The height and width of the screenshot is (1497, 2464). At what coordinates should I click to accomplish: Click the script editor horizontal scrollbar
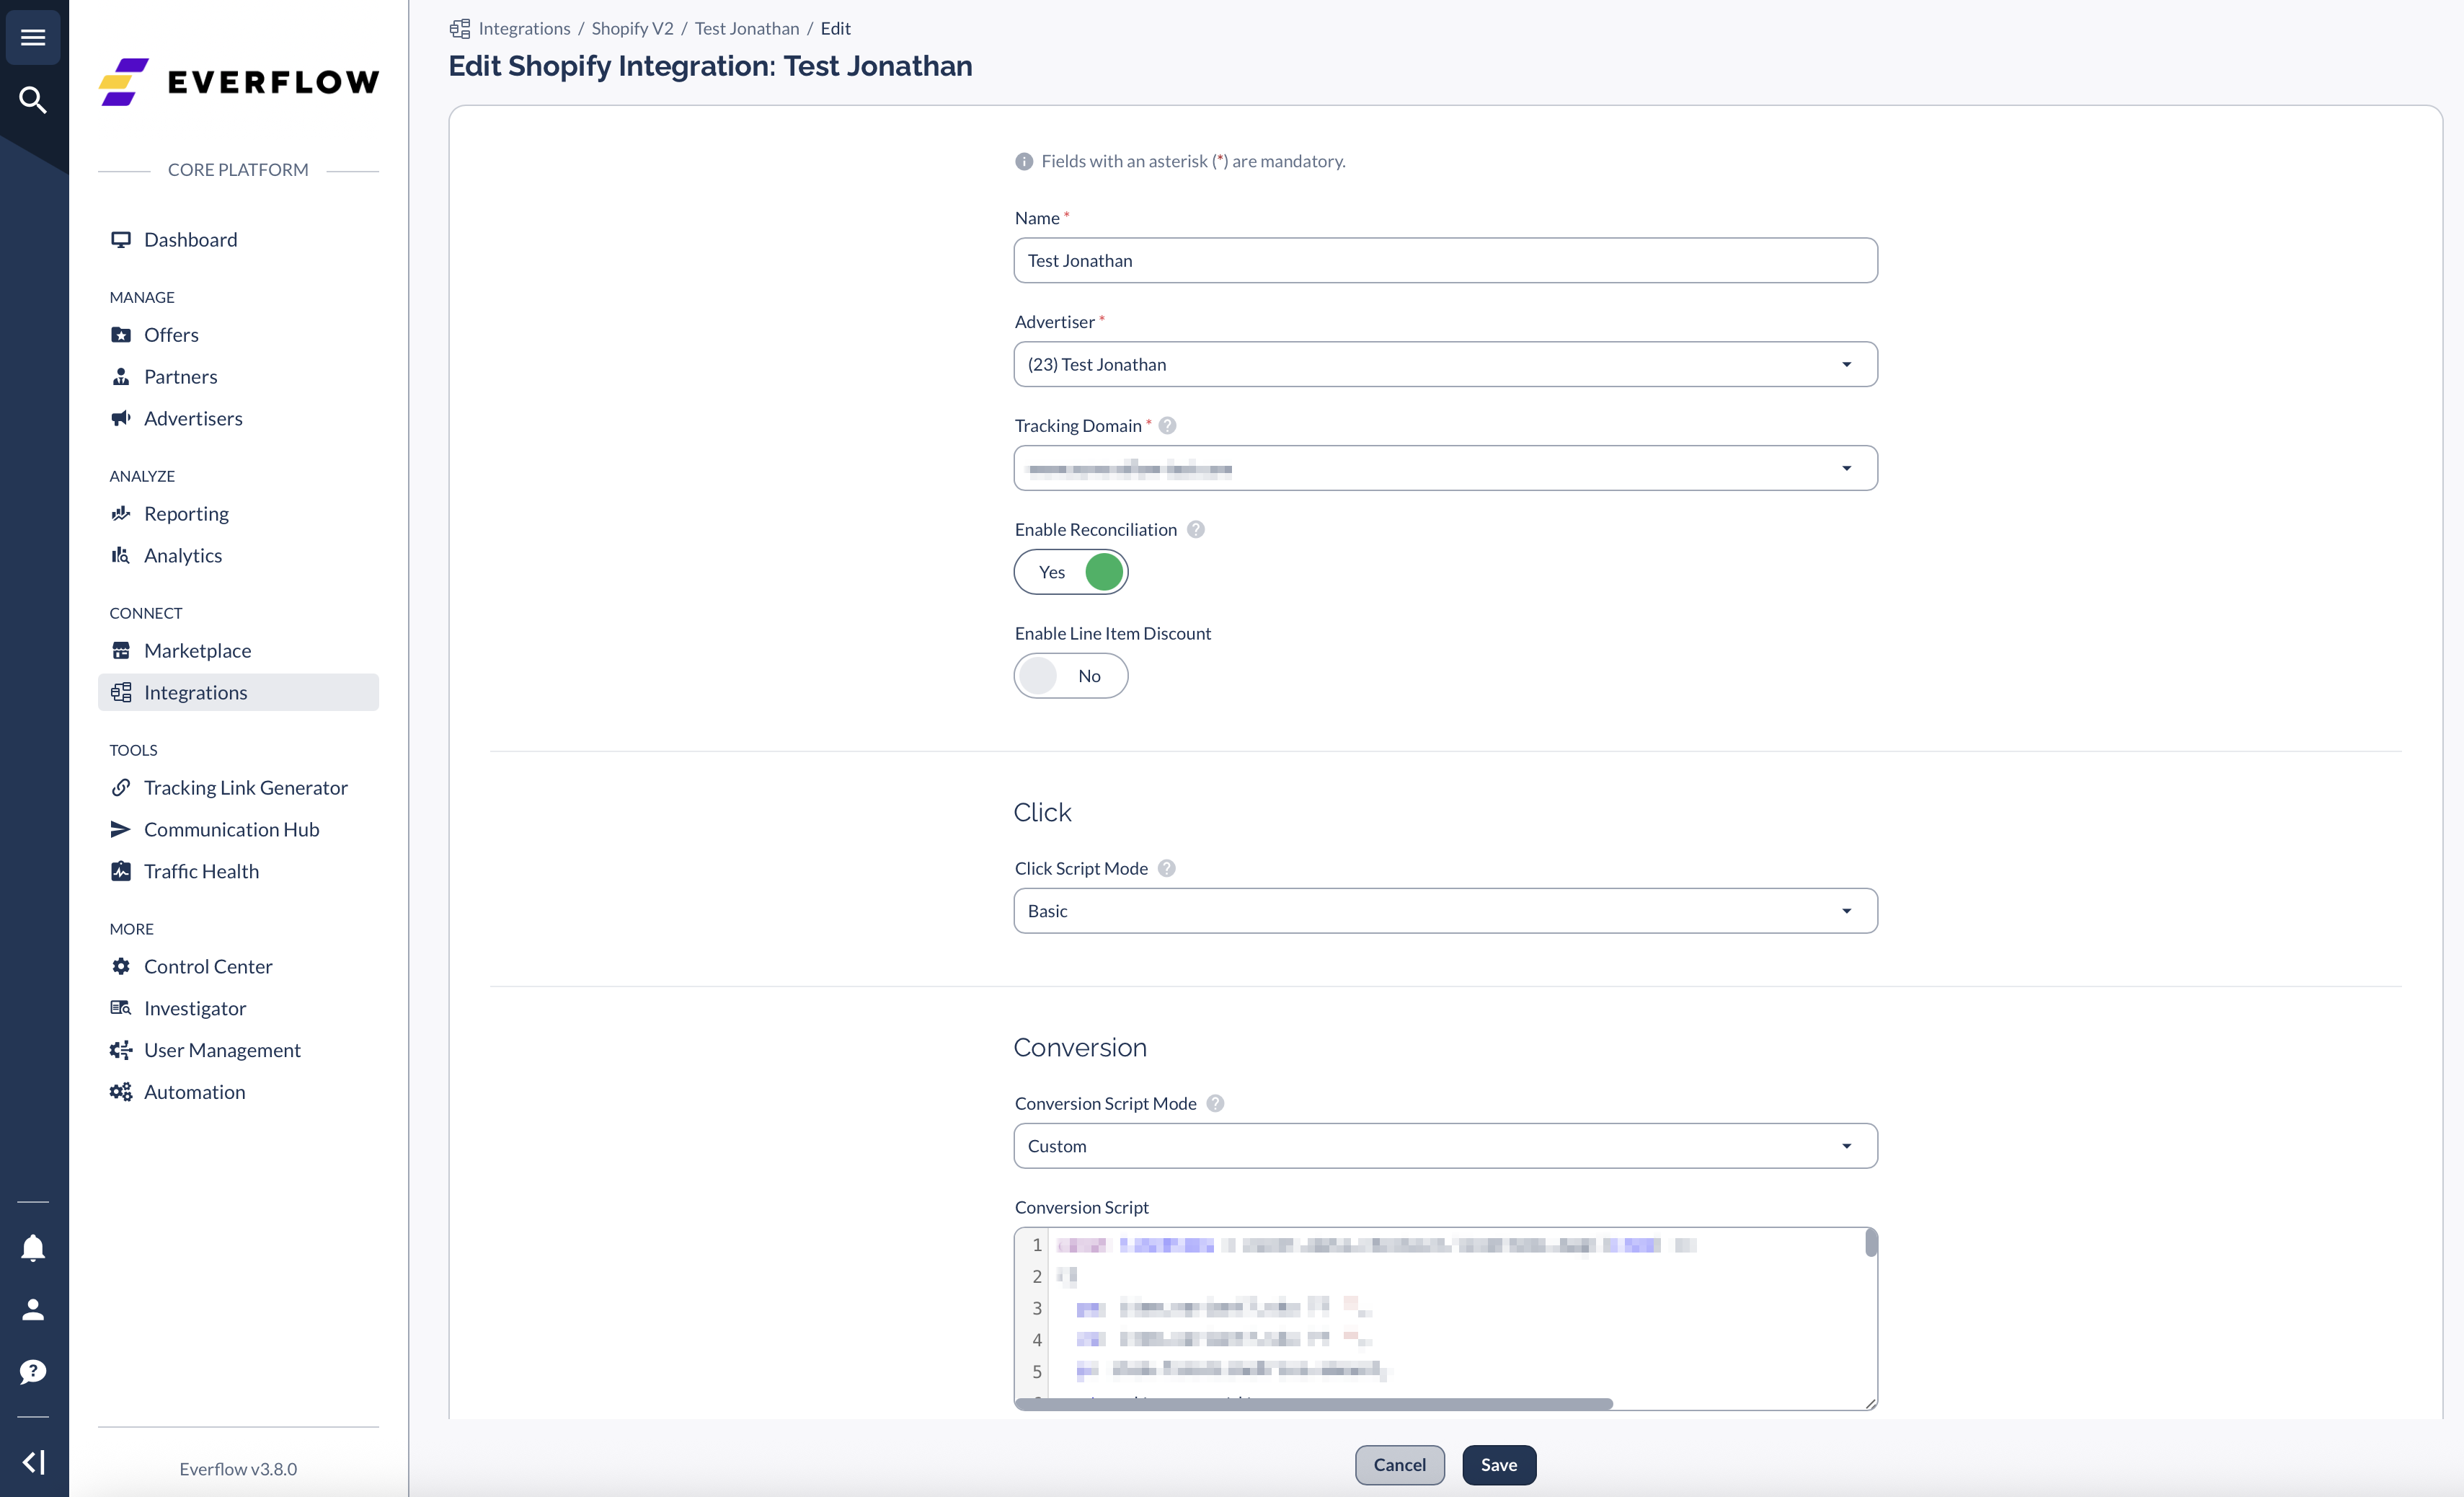(x=1314, y=1404)
